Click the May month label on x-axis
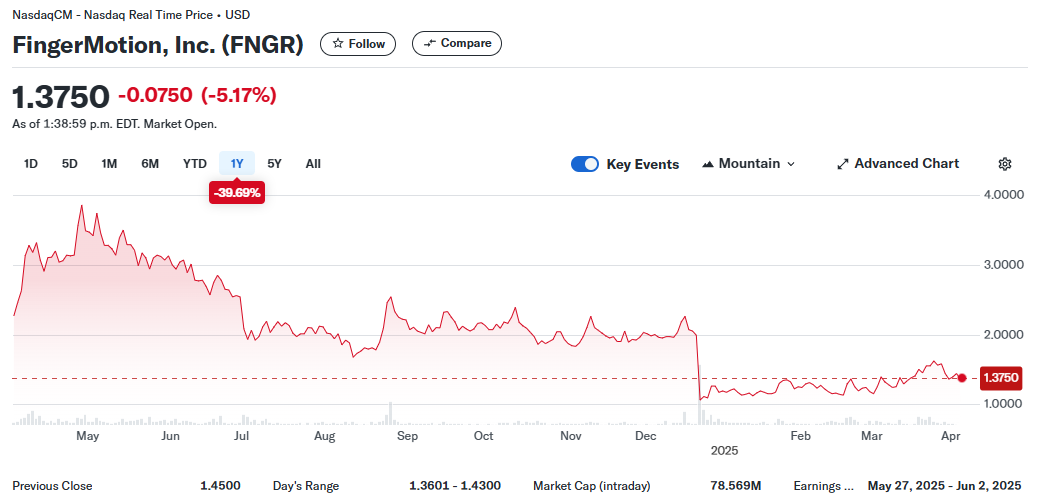This screenshot has width=1042, height=496. pos(88,436)
